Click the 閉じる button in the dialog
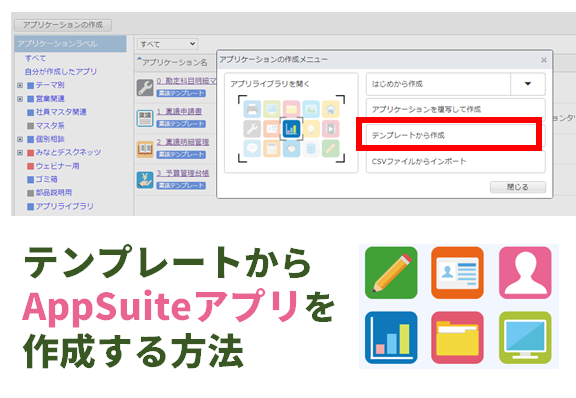The width and height of the screenshot is (576, 398). click(x=518, y=187)
